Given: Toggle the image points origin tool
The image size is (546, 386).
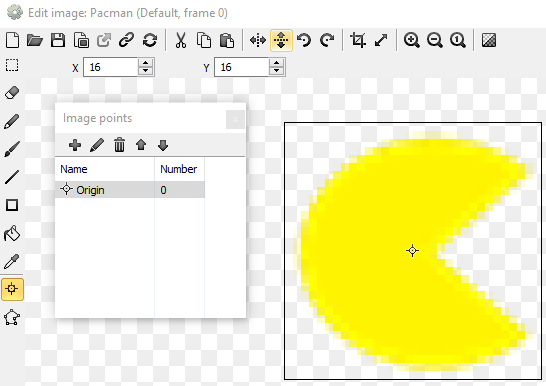Looking at the screenshot, I should coord(12,289).
